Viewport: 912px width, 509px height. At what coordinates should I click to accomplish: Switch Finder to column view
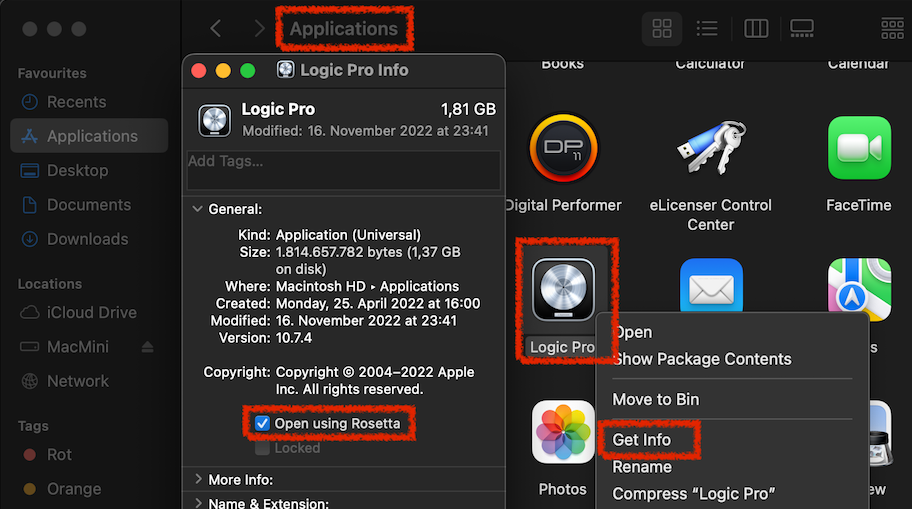click(756, 29)
